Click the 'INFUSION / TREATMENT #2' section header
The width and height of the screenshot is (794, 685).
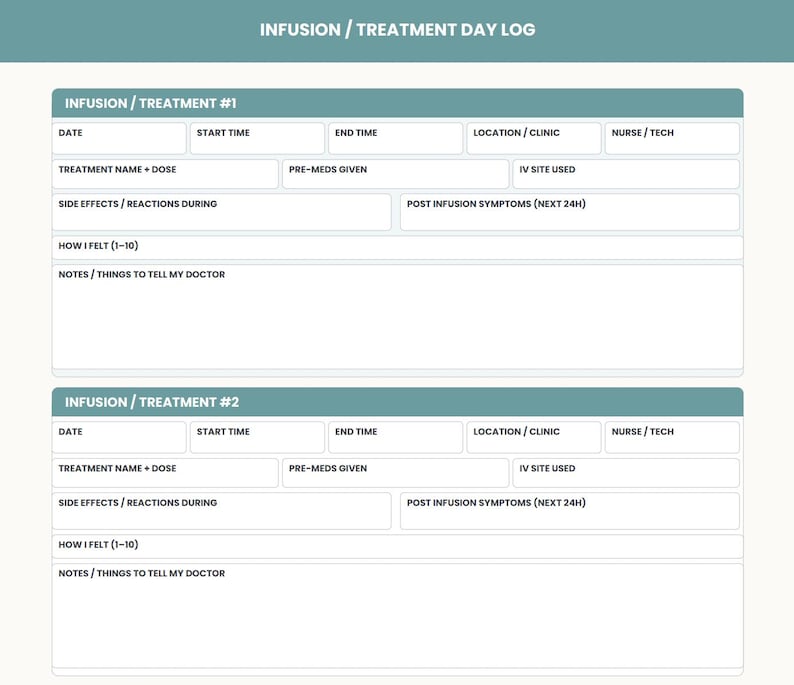click(398, 402)
